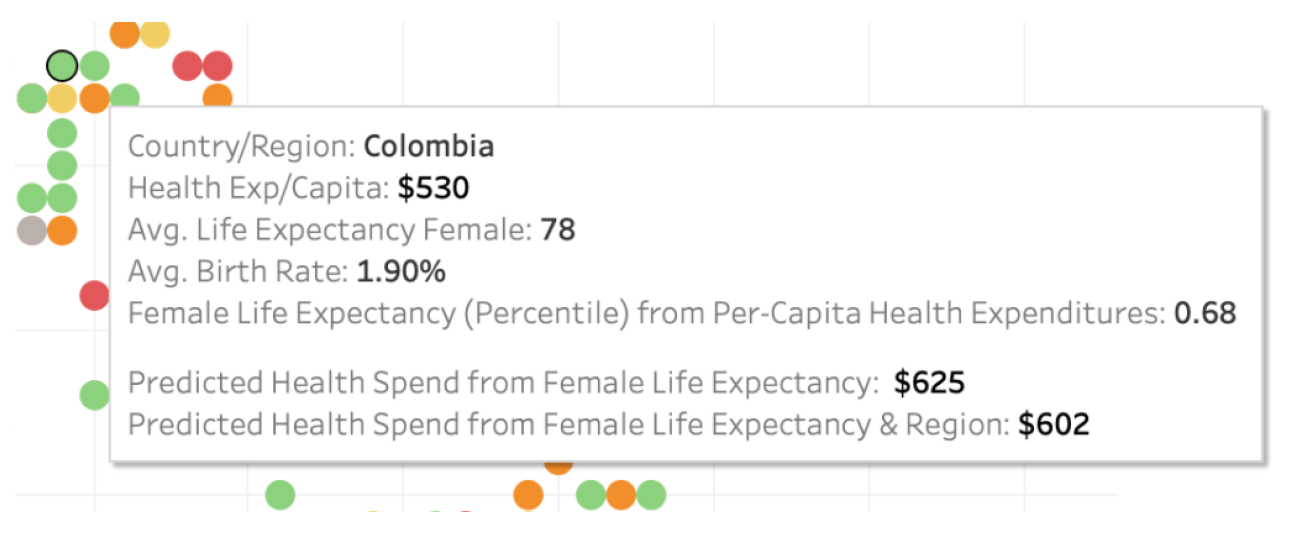Select the 1.90% Avg. Birth Rate value
Image resolution: width=1290 pixels, height=534 pixels.
pyautogui.click(x=401, y=271)
